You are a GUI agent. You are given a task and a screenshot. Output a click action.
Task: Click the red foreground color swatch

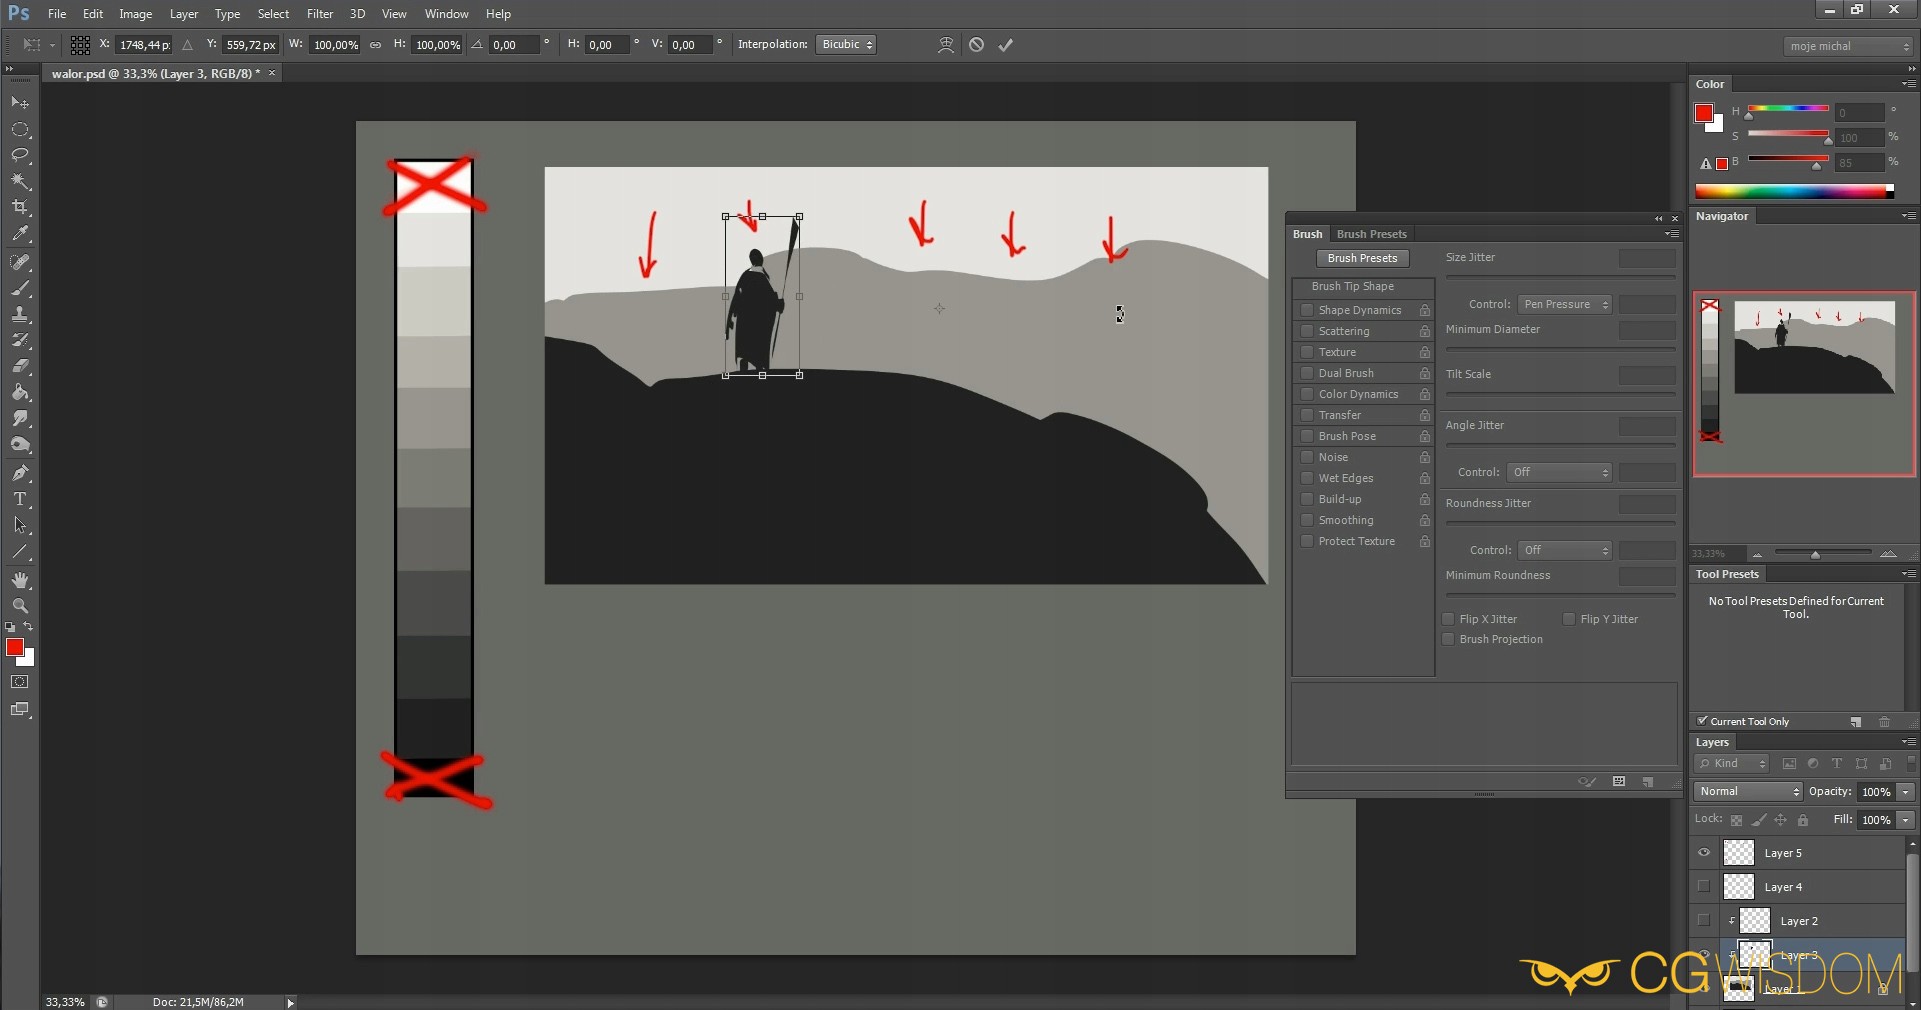(x=14, y=648)
